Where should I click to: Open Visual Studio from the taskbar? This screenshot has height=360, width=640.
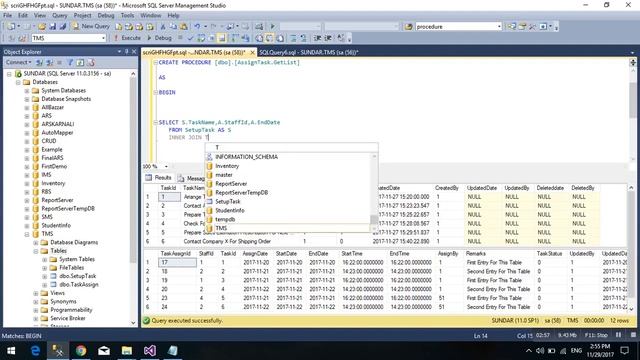click(150, 351)
